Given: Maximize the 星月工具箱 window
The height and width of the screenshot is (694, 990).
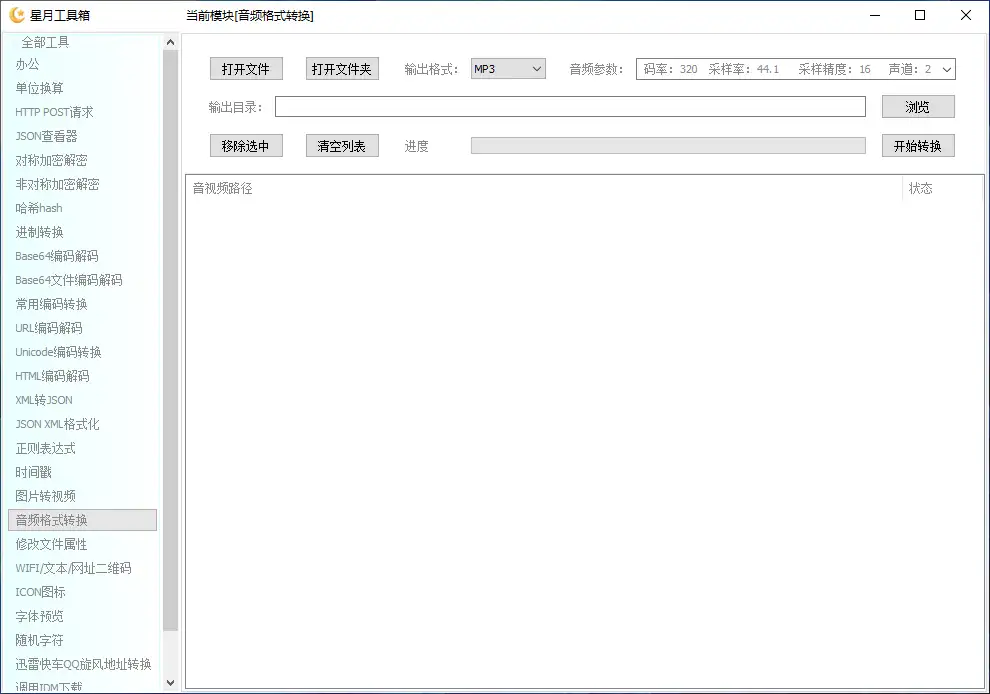Looking at the screenshot, I should [x=920, y=15].
